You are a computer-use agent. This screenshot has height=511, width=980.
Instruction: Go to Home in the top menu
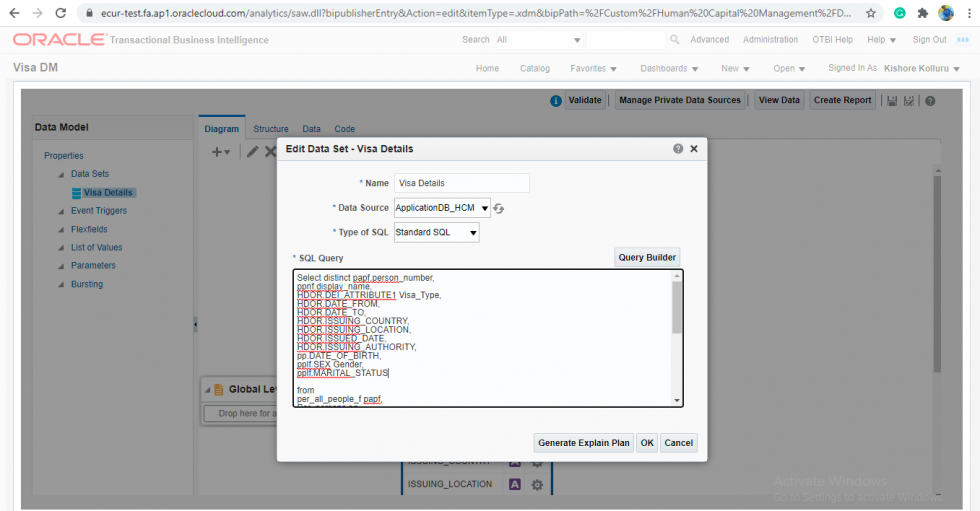tap(487, 68)
